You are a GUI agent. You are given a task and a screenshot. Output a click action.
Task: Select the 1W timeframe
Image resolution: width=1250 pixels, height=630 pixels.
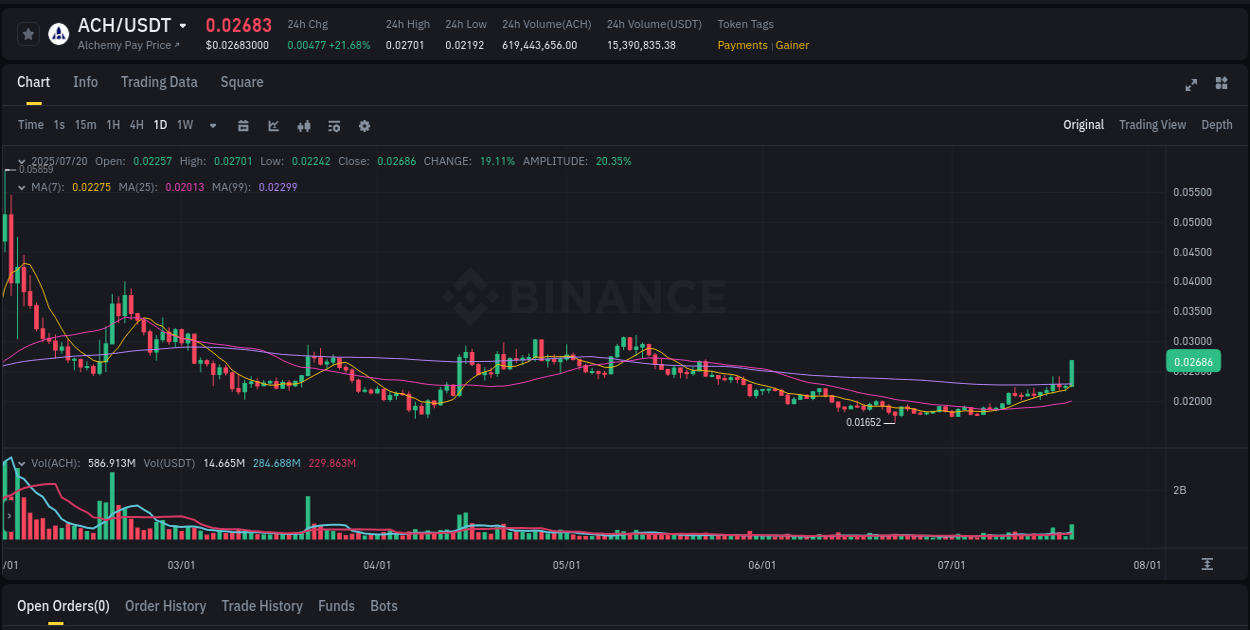[183, 125]
